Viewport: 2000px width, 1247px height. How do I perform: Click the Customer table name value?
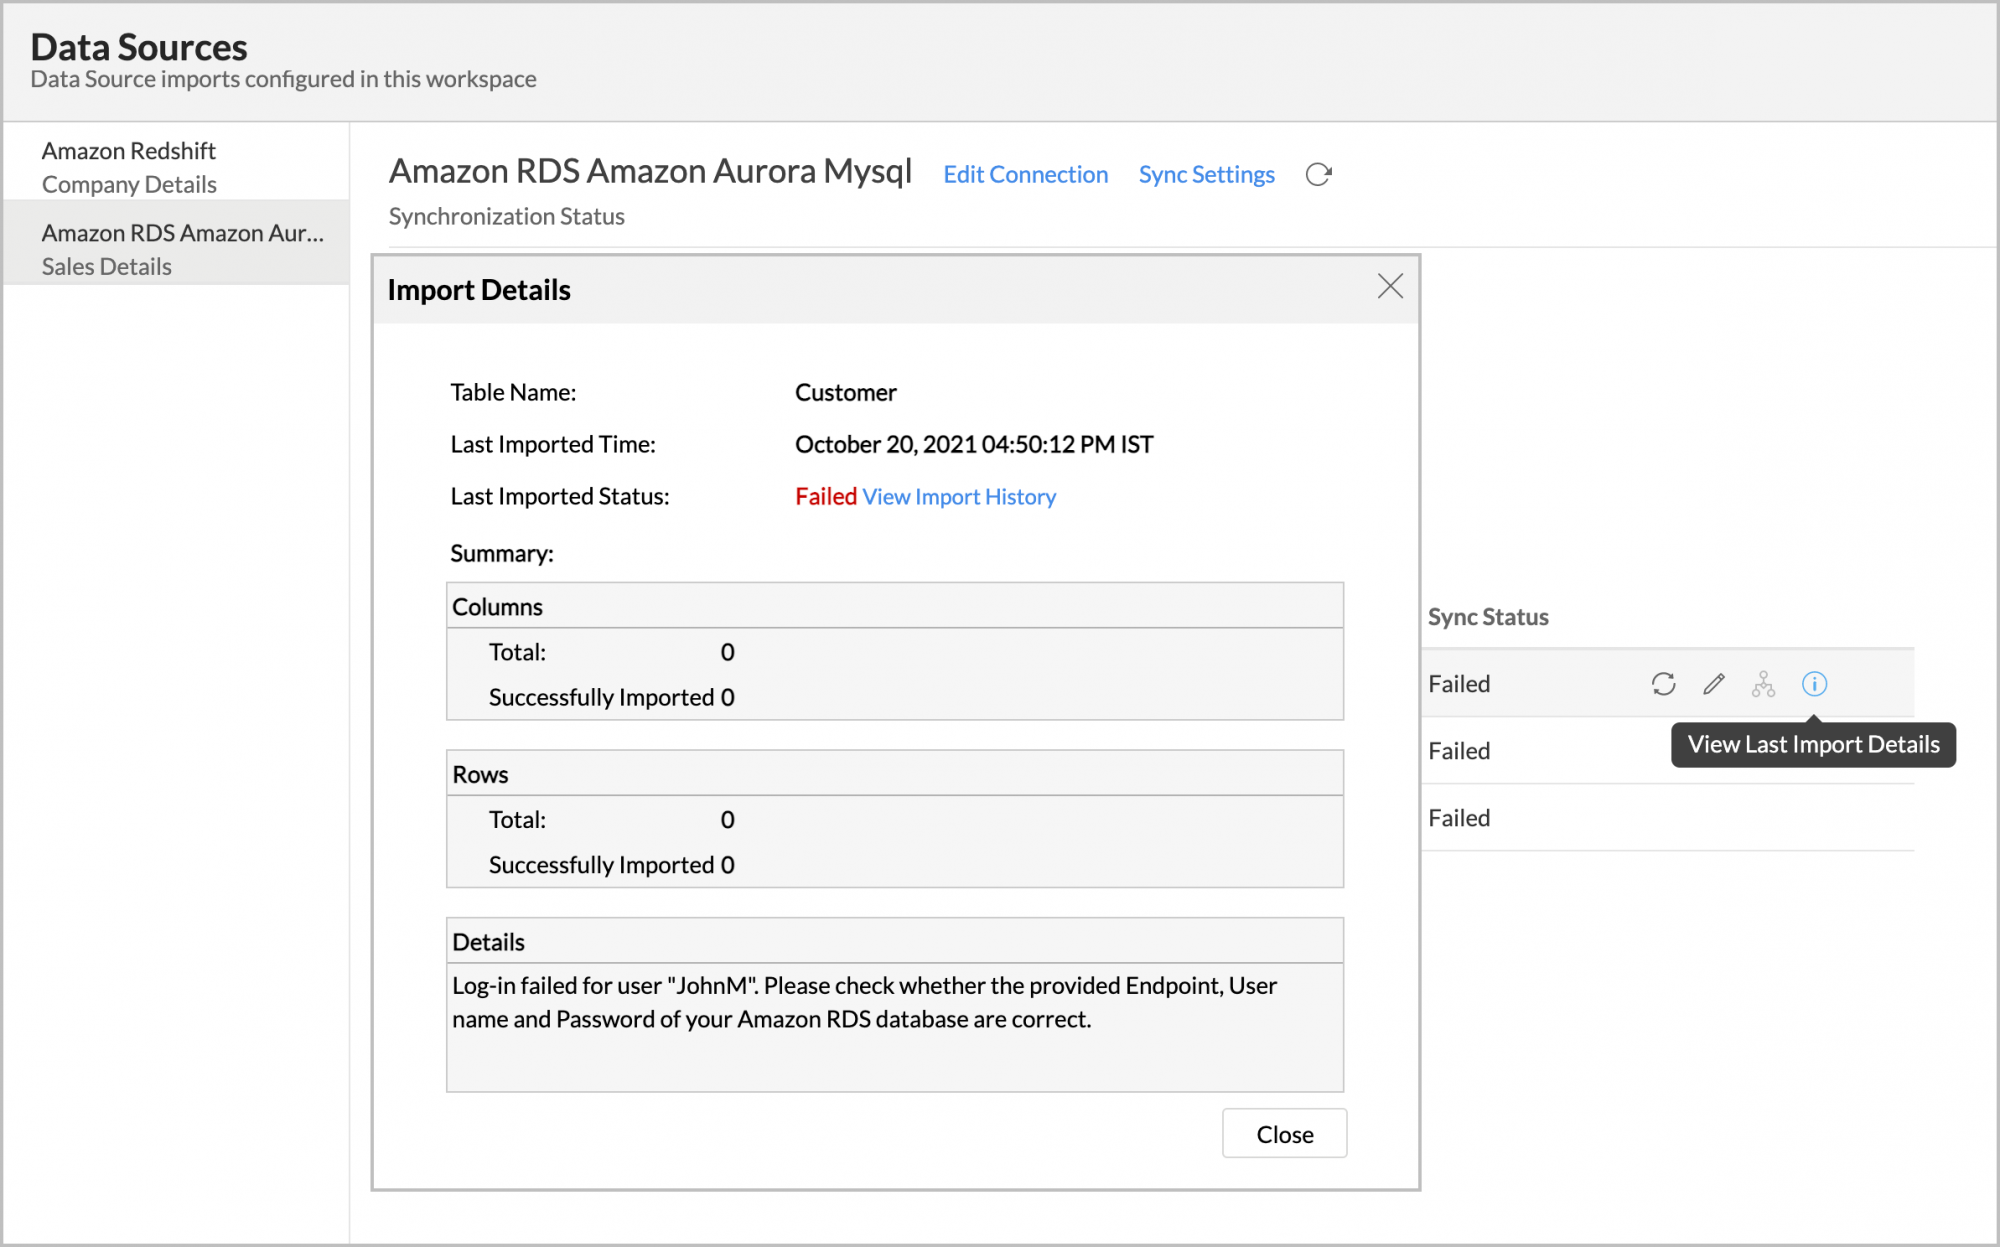pos(846,393)
